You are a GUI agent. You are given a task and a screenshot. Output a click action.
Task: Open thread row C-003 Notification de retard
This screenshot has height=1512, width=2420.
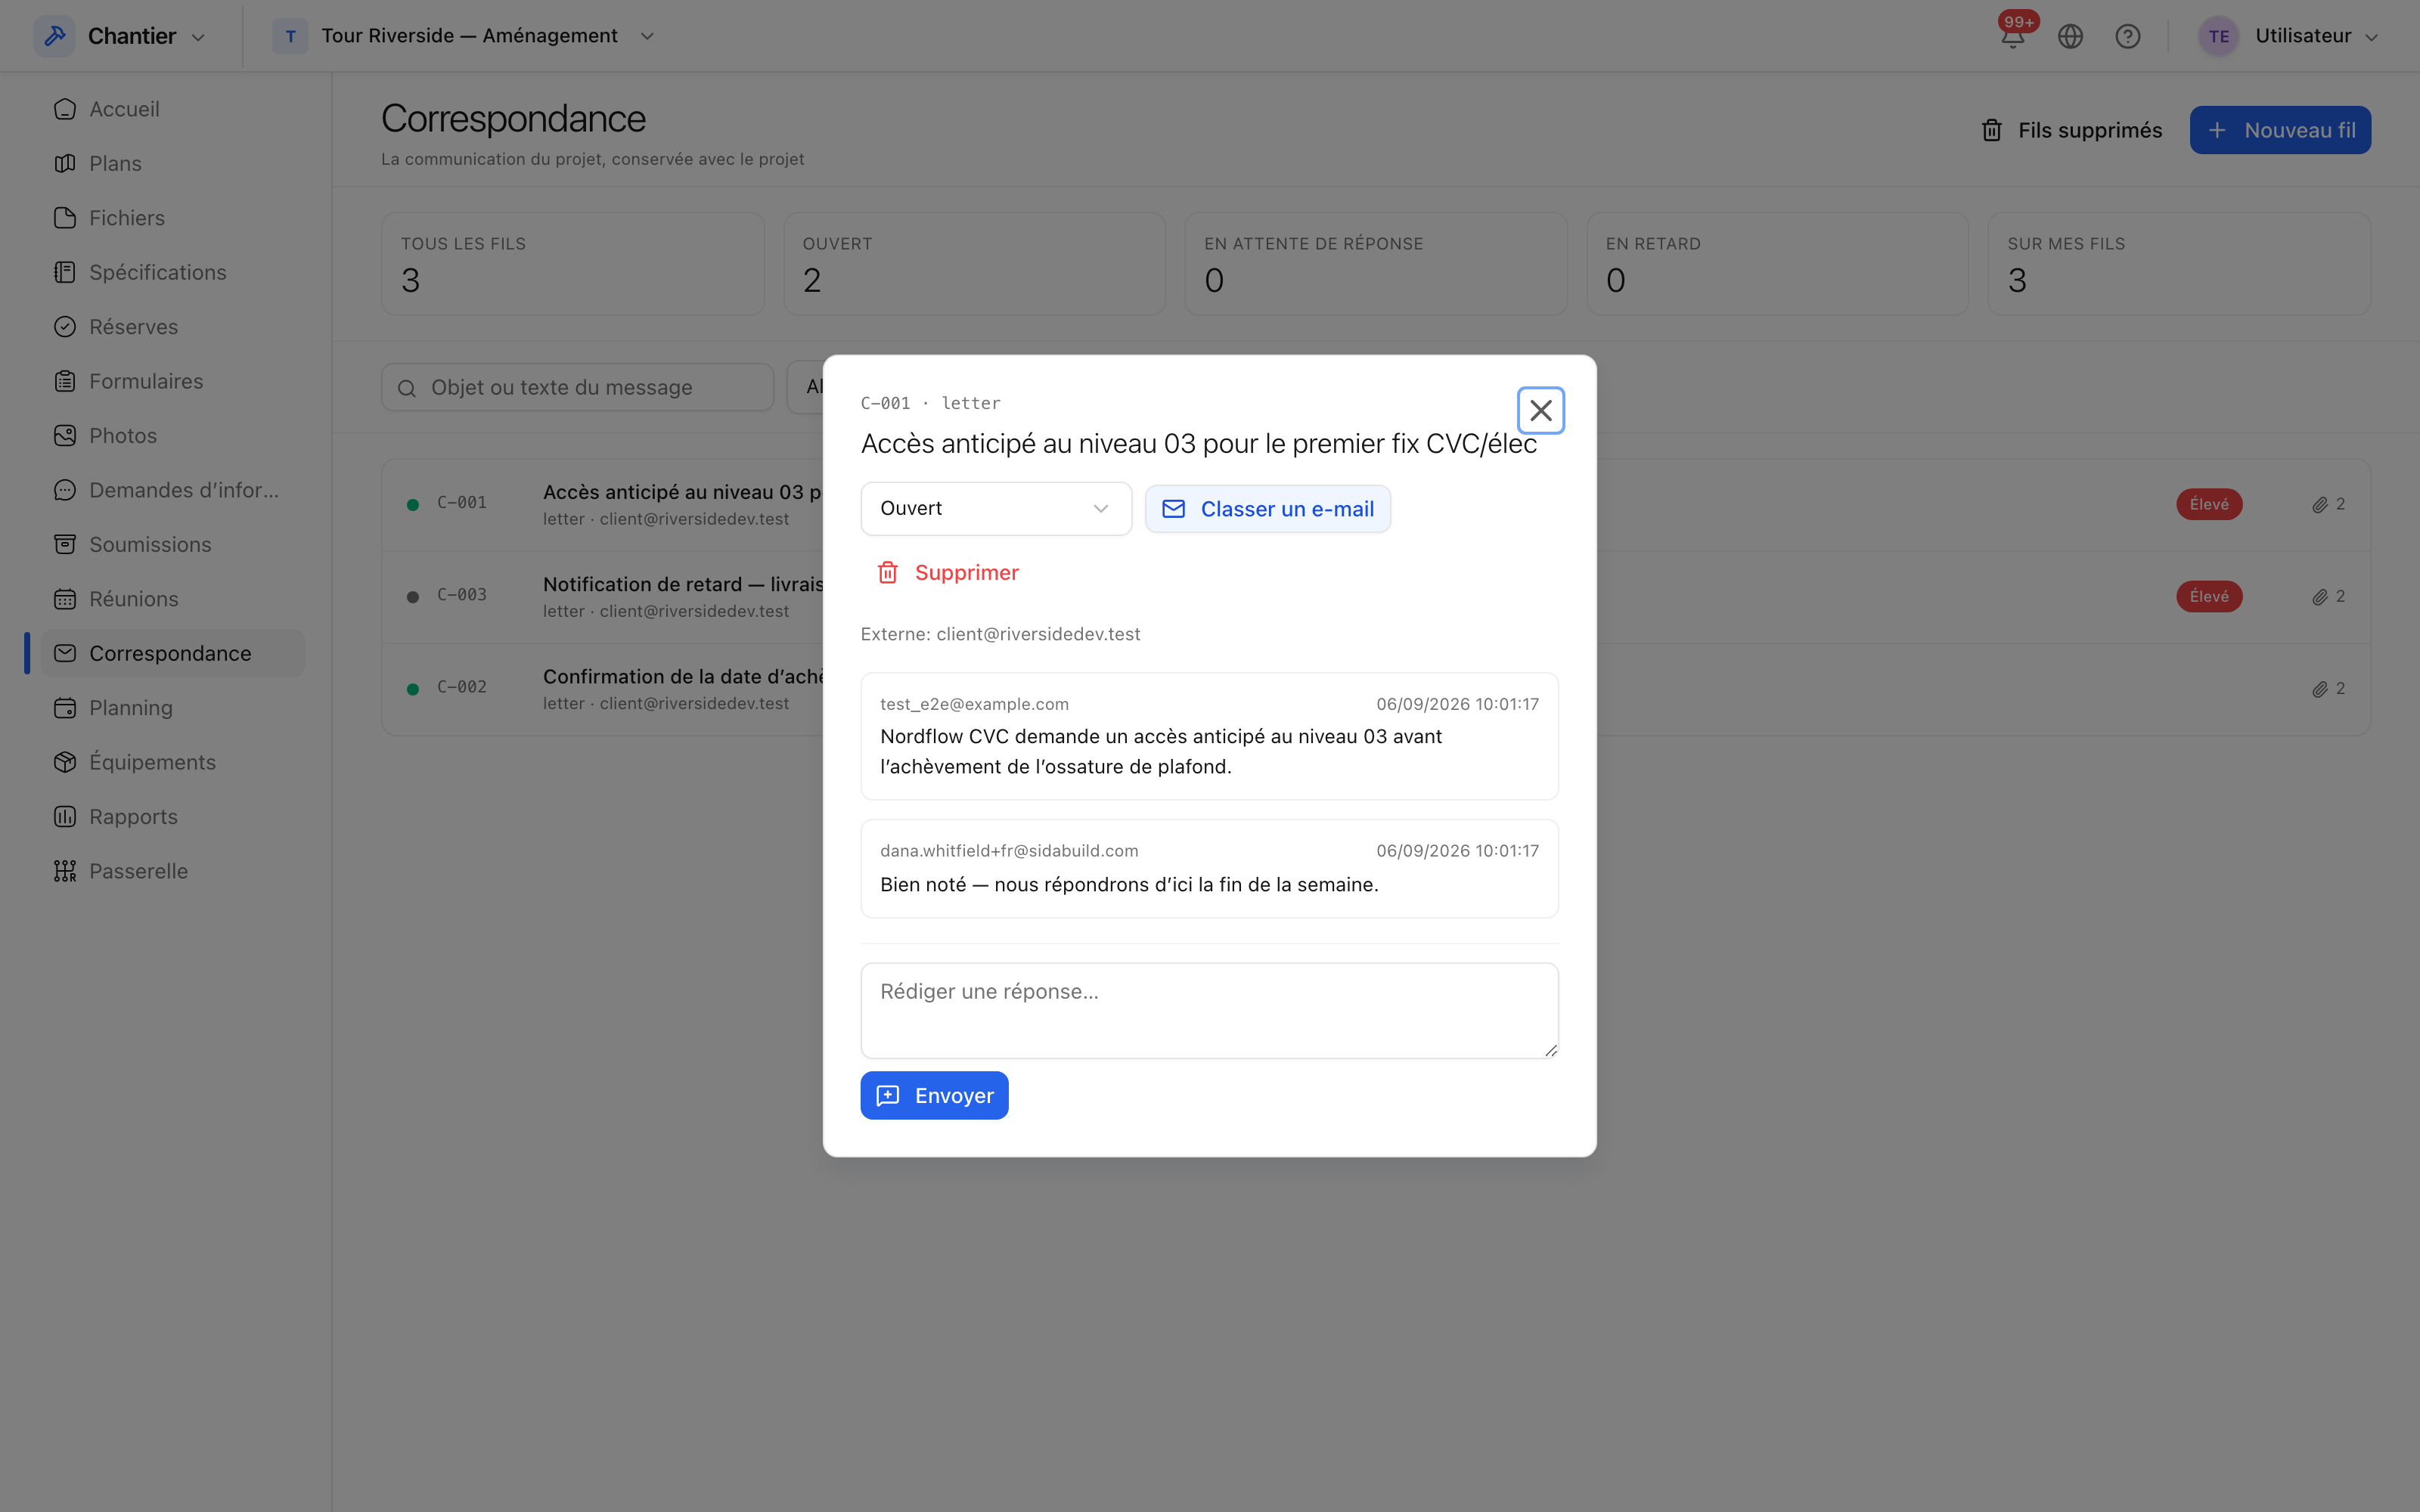tap(1375, 597)
